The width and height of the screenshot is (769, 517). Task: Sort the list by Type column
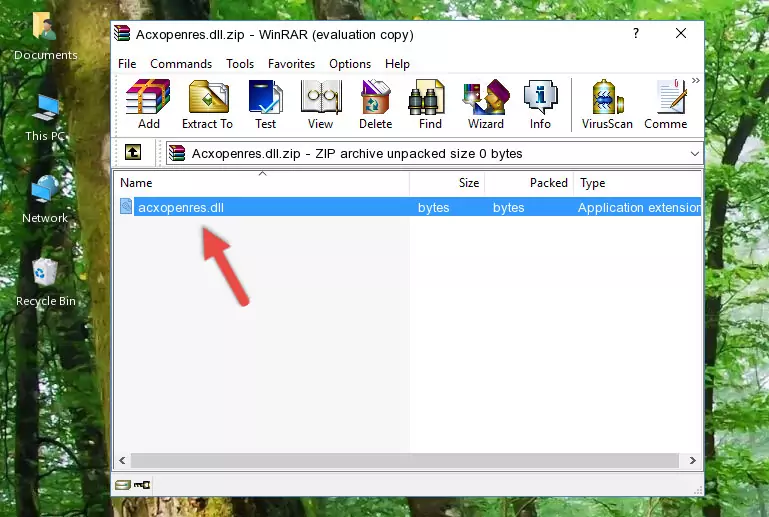(638, 183)
